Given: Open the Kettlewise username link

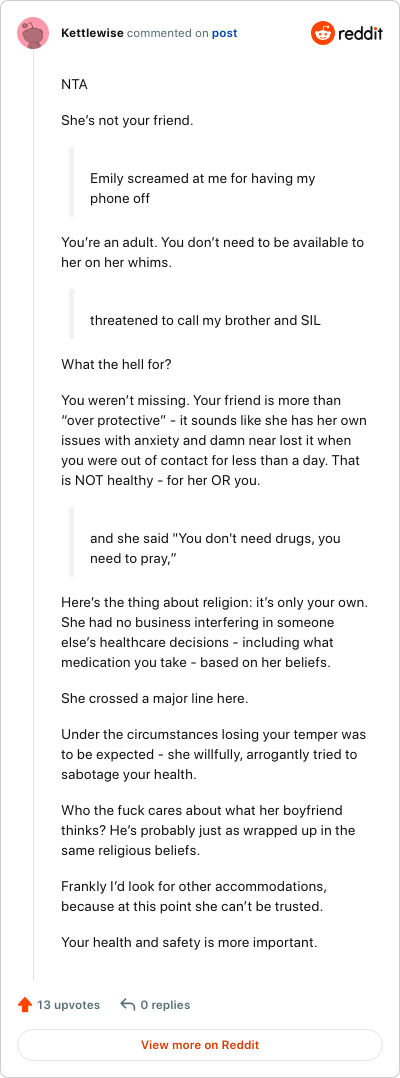Looking at the screenshot, I should (x=93, y=33).
